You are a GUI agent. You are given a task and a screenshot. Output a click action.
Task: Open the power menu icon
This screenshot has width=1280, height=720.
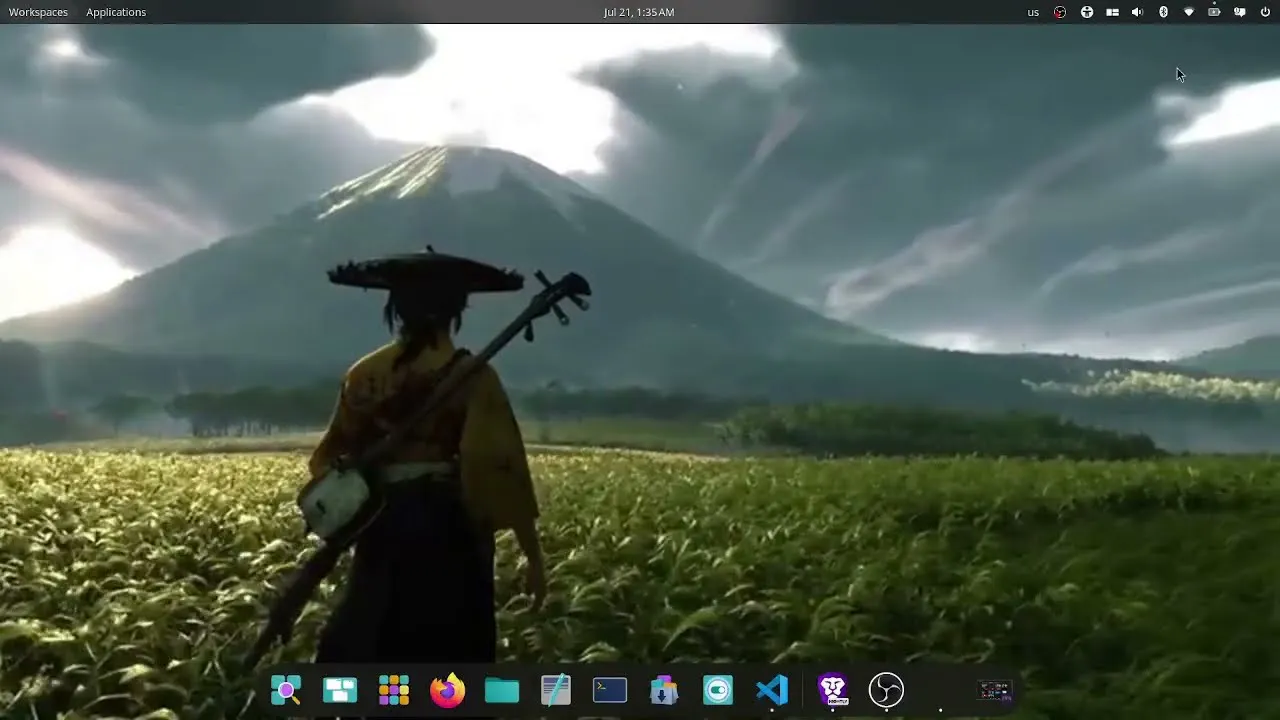1265,12
